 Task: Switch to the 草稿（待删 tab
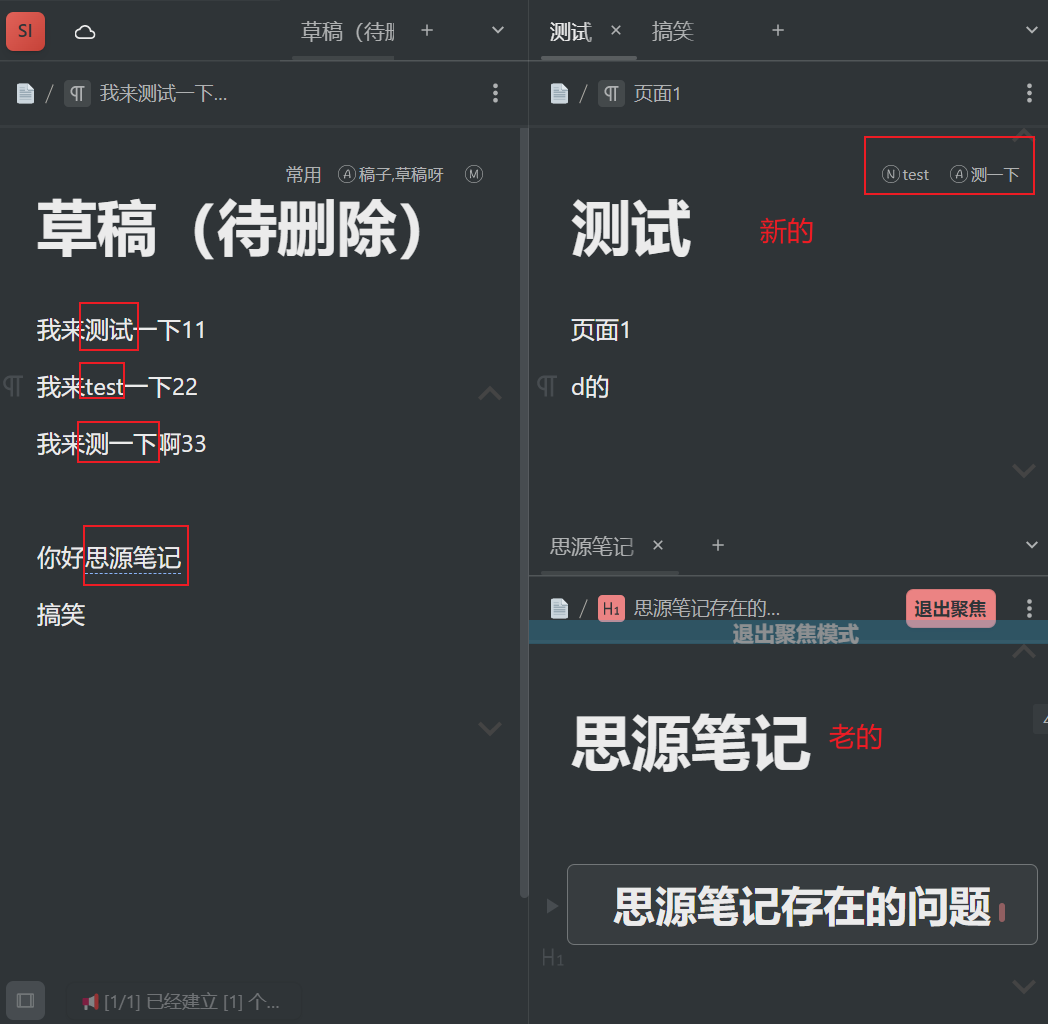(347, 31)
